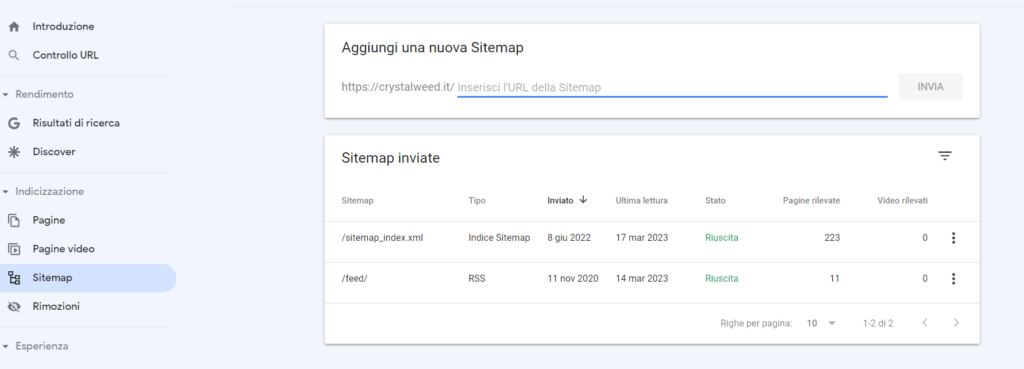1024x369 pixels.
Task: Open the Discover report
Action: (x=54, y=152)
